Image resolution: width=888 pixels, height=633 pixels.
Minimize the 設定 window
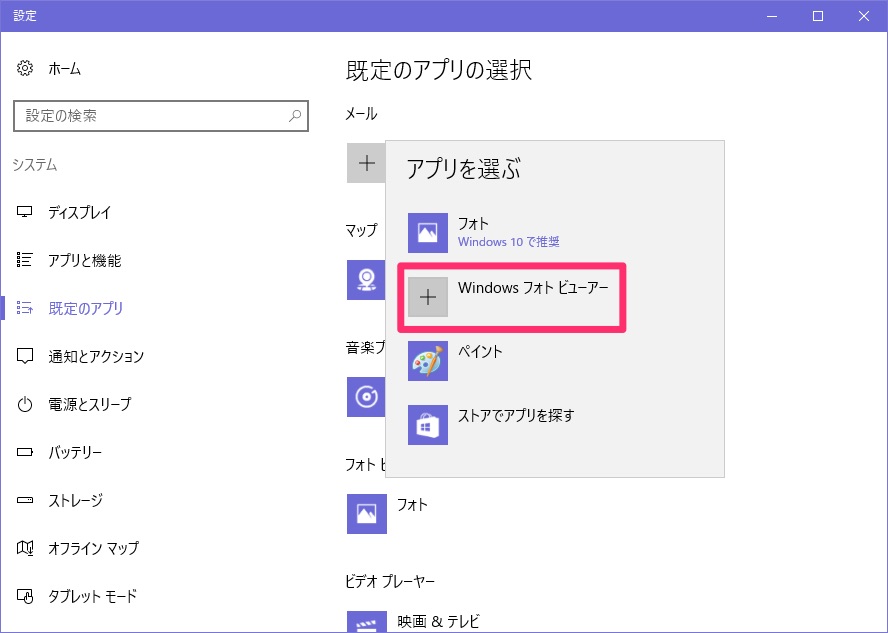[x=772, y=16]
